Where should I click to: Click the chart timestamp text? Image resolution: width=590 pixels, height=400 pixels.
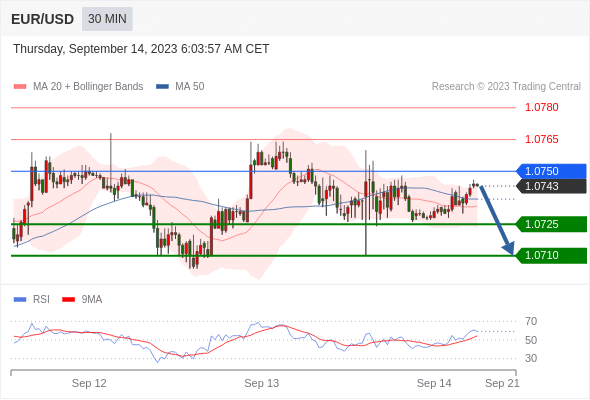pos(141,49)
